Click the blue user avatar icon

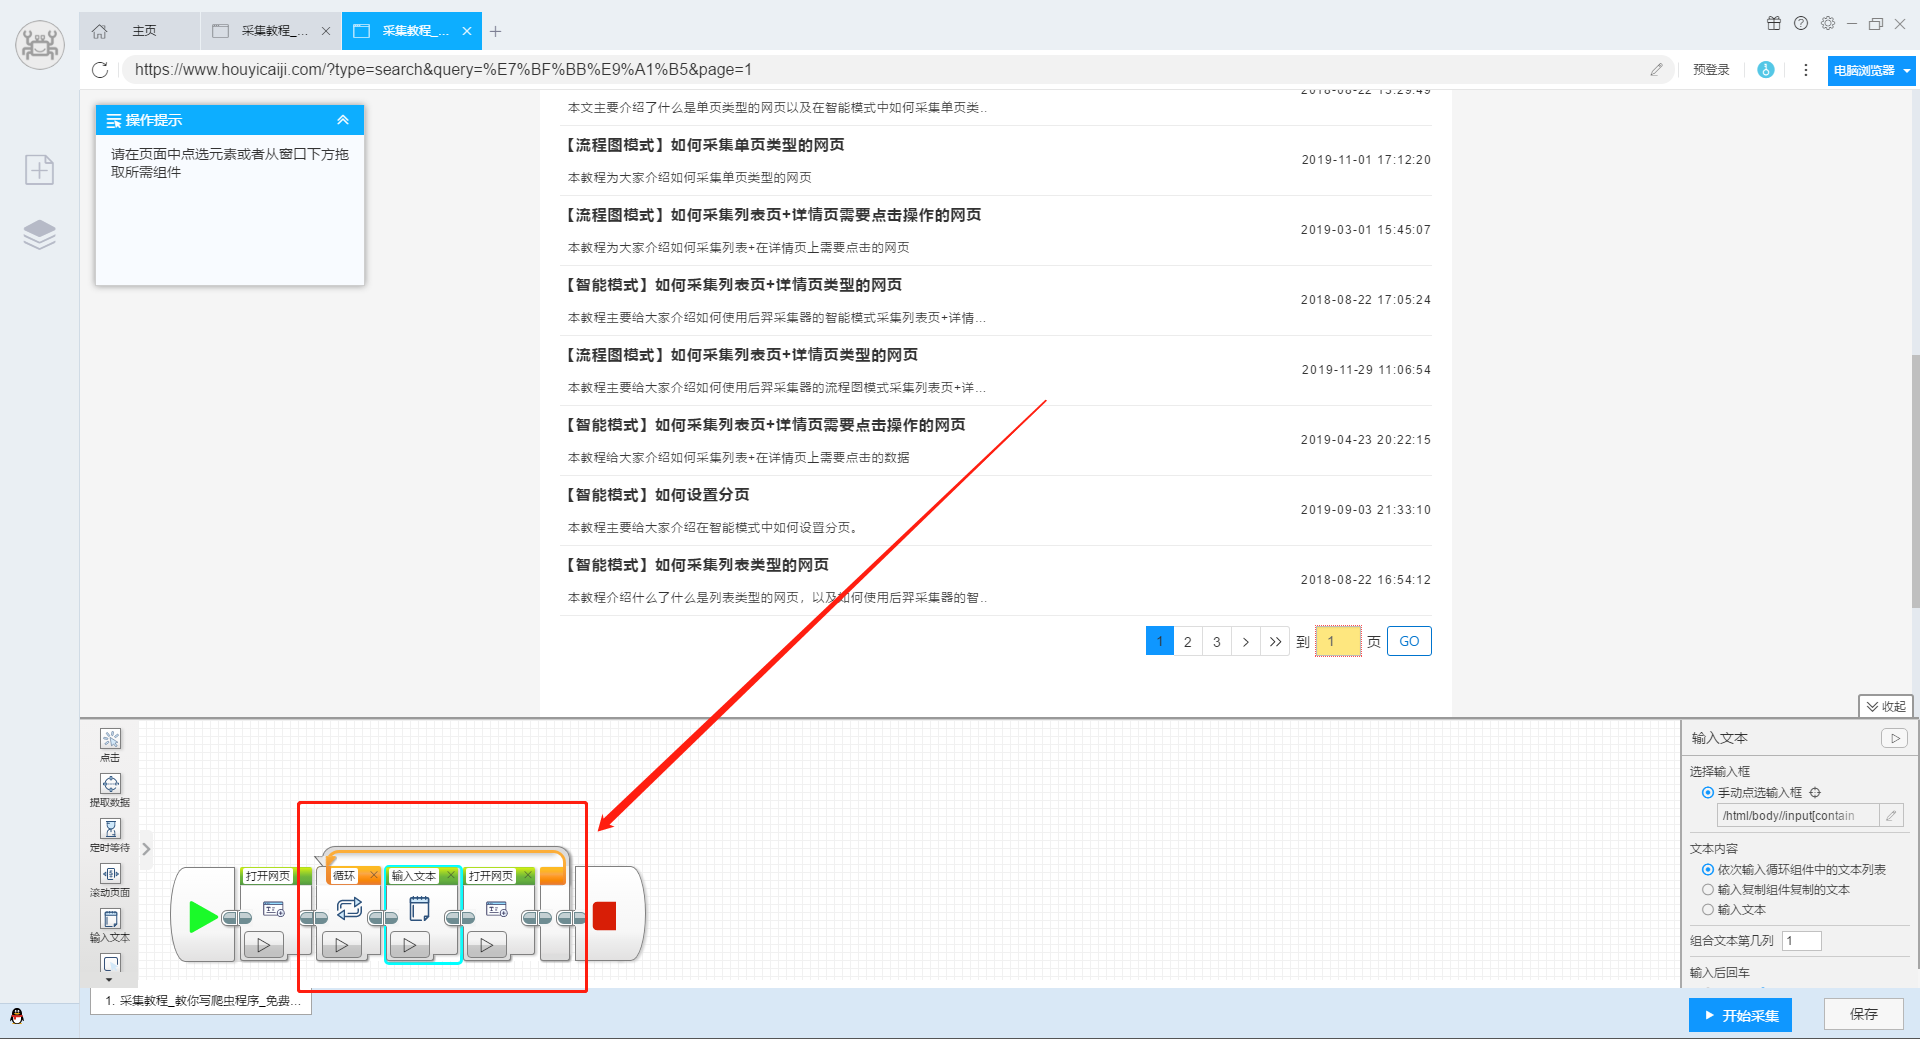coord(1766,70)
